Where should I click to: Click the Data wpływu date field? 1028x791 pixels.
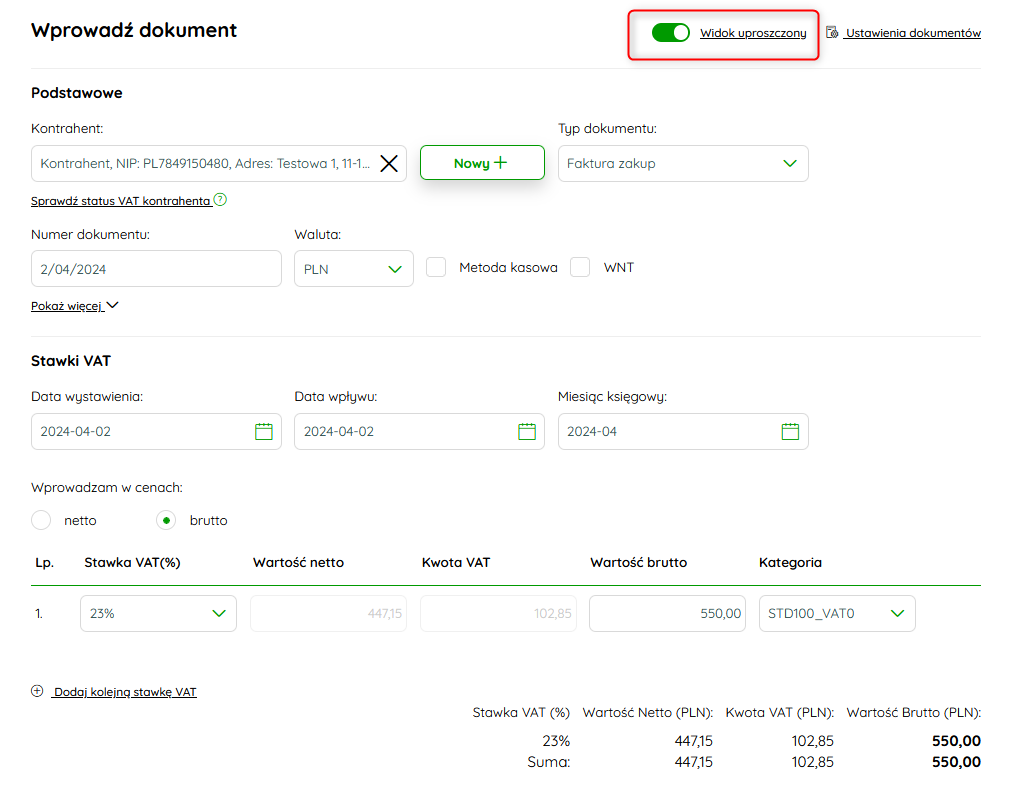tap(420, 431)
